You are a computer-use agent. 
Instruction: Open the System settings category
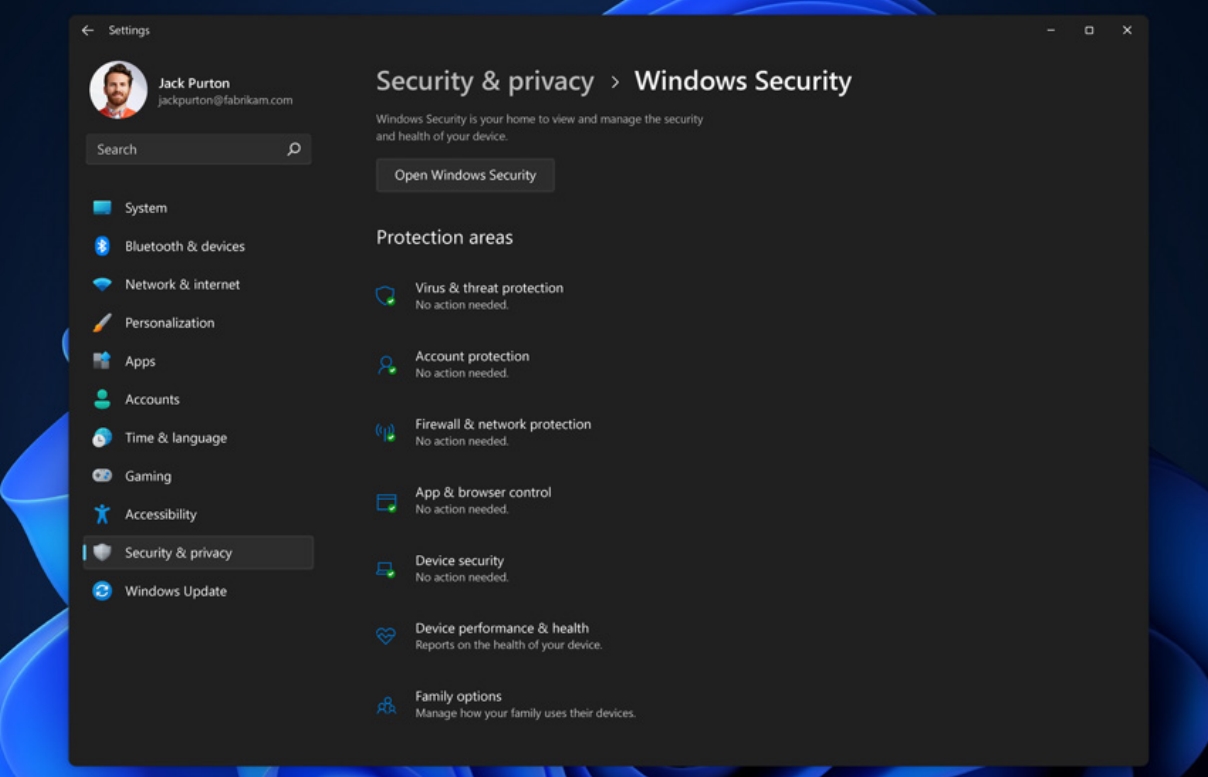(146, 208)
